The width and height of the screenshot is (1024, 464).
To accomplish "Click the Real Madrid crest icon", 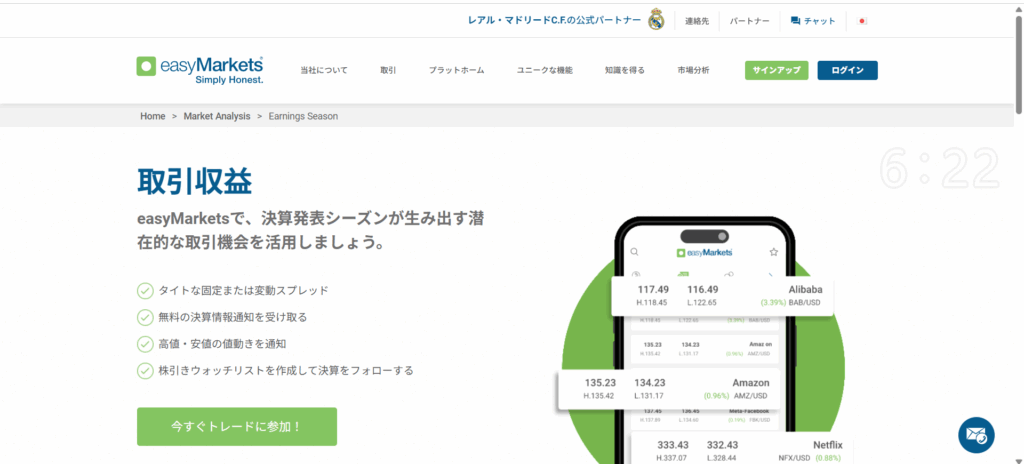I will (x=656, y=20).
